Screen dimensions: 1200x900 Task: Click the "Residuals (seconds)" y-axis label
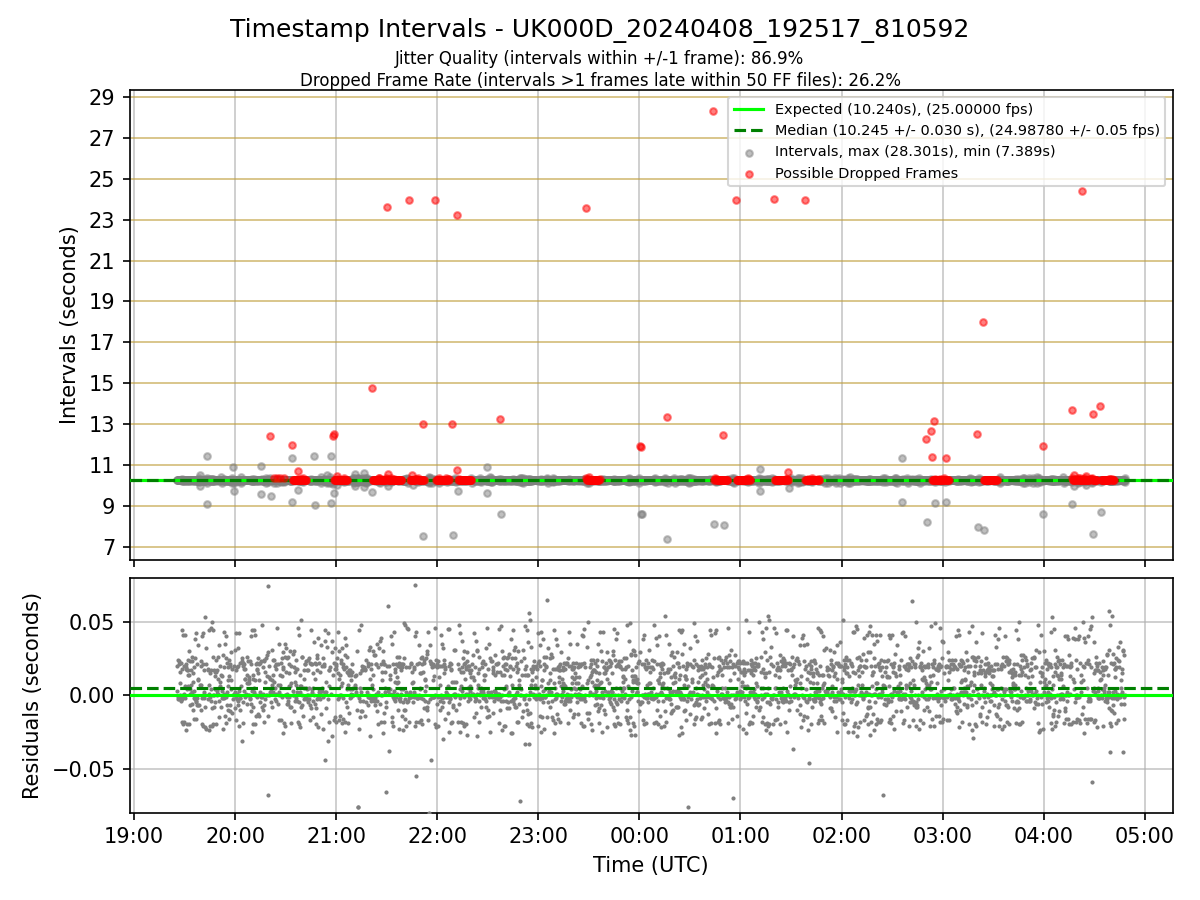point(31,696)
